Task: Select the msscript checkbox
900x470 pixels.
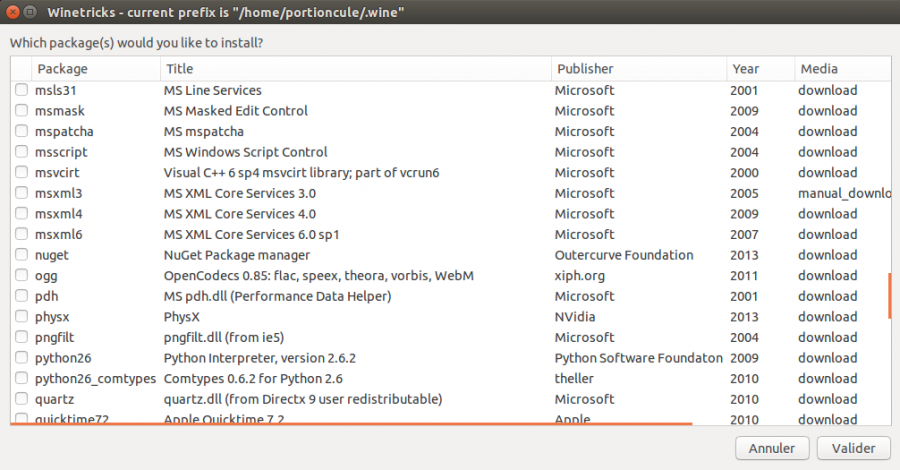Action: pos(21,152)
